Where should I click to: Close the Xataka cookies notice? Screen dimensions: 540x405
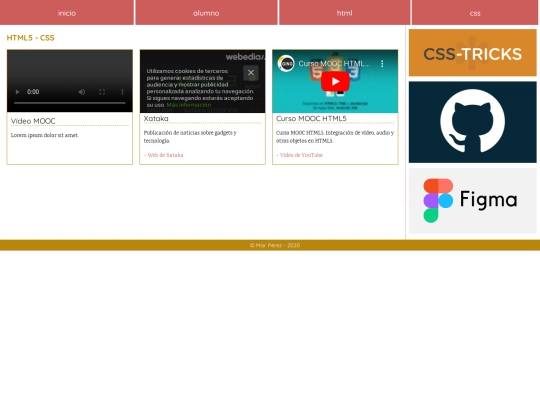coord(251,73)
